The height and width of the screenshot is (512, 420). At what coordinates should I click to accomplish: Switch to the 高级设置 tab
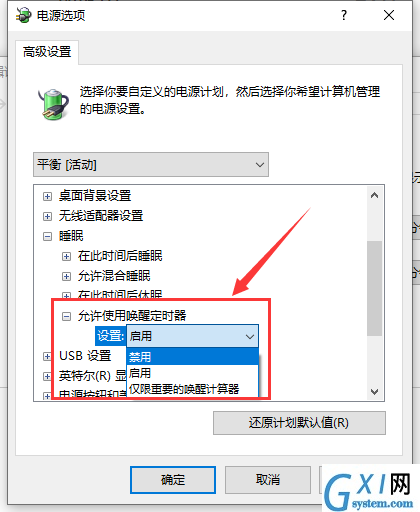(47, 52)
